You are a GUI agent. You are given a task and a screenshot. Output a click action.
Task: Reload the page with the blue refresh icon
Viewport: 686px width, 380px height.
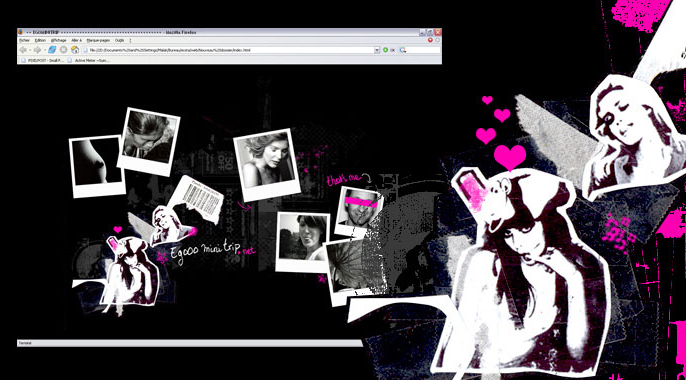click(52, 50)
